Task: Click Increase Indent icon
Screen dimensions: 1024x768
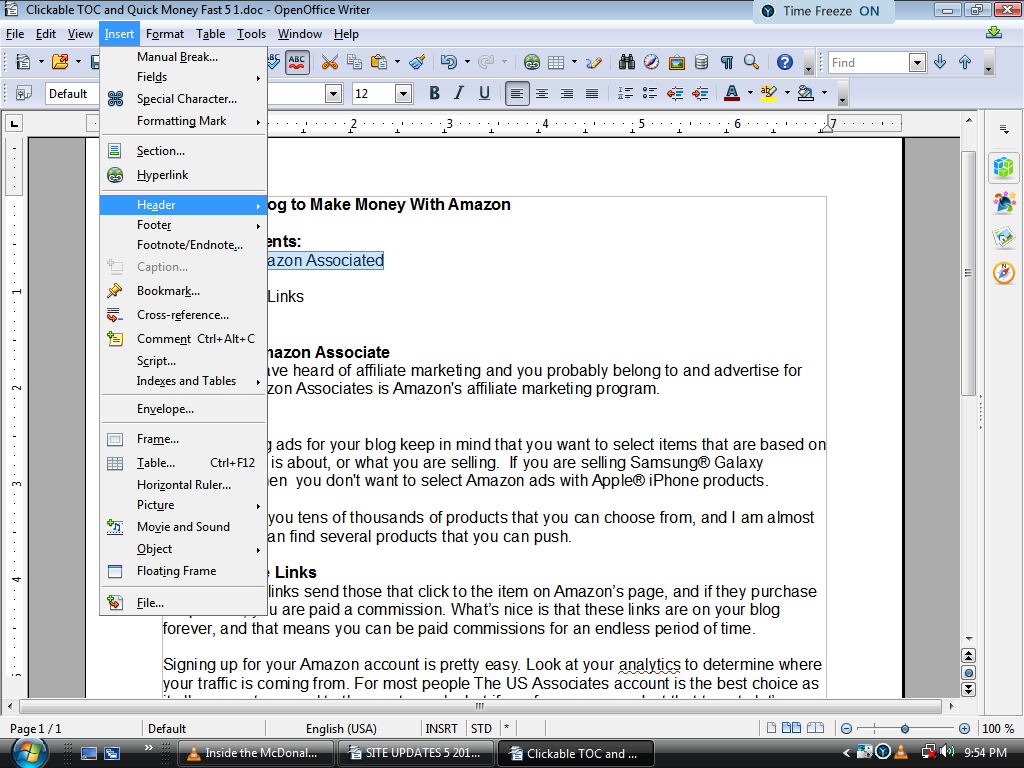Action: point(700,93)
